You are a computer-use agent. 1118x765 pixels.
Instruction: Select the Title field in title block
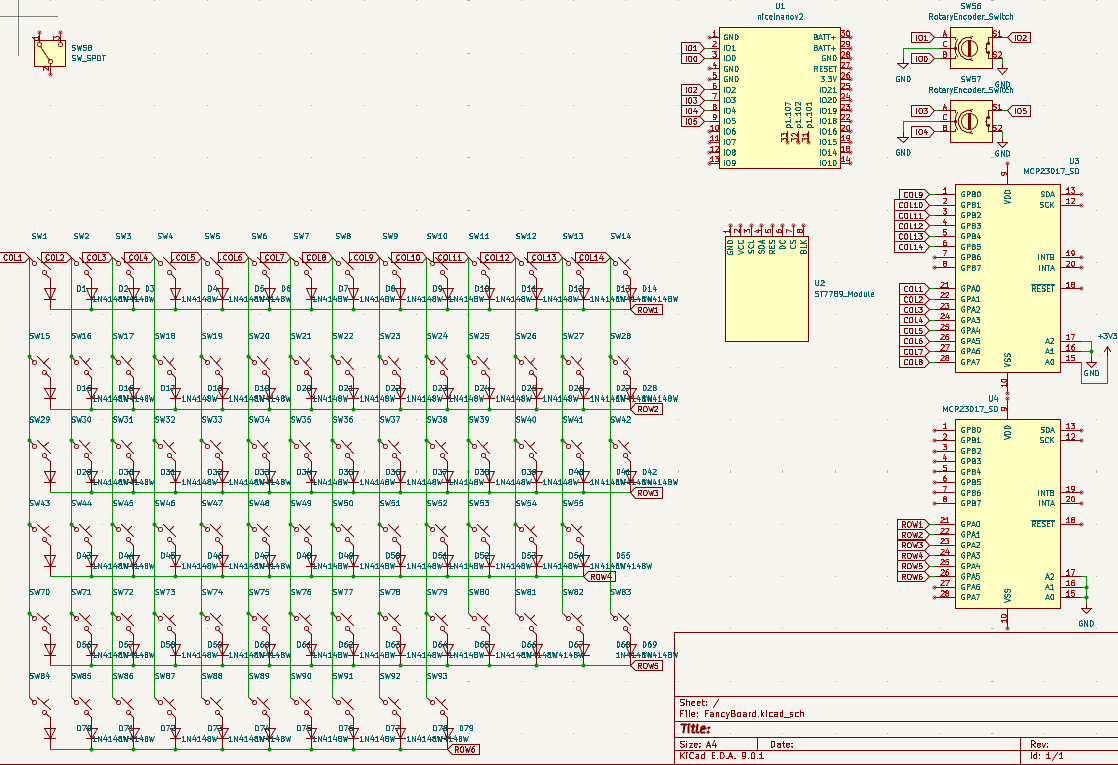pos(696,730)
